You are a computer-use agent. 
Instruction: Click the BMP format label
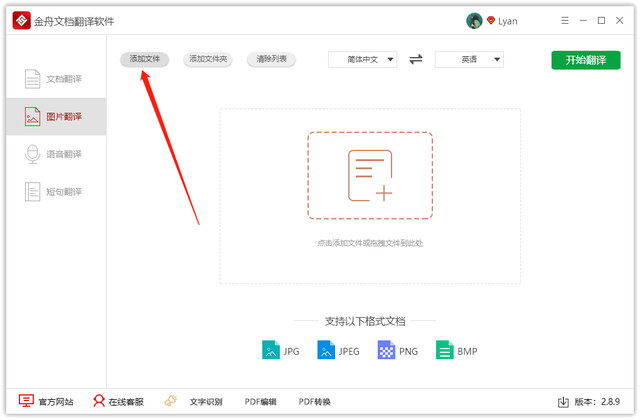(467, 351)
